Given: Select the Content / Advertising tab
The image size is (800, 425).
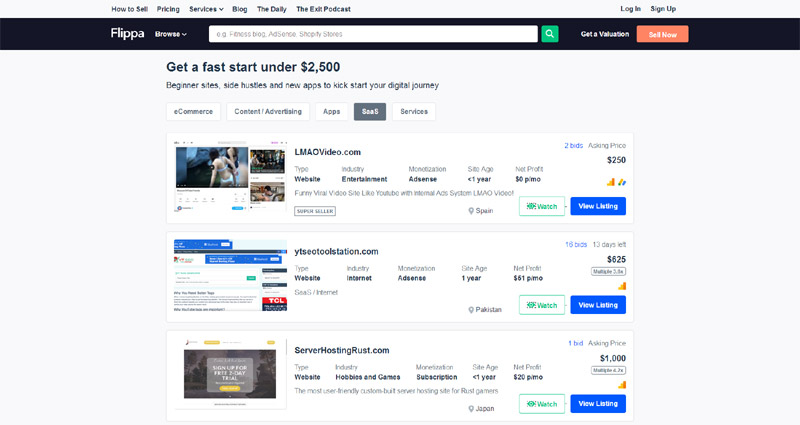Looking at the screenshot, I should [x=268, y=112].
